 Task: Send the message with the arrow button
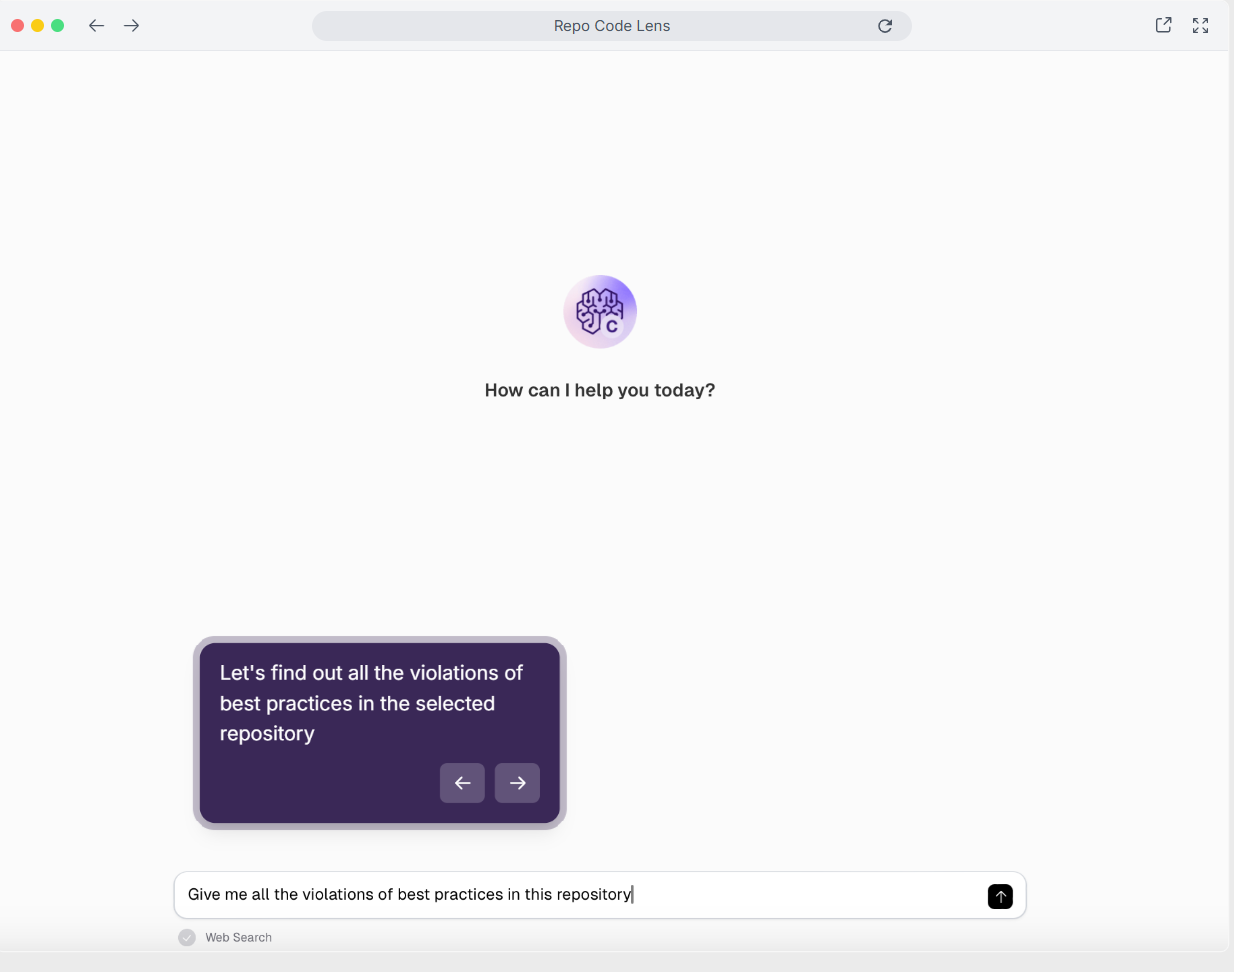coord(1000,896)
